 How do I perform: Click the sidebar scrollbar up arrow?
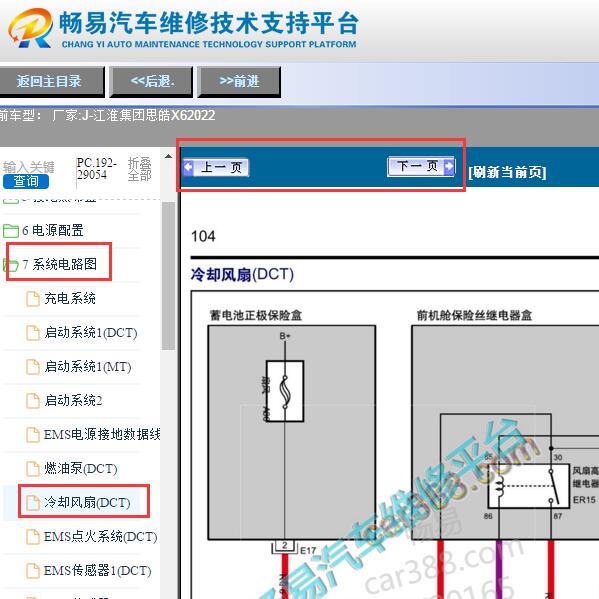click(x=168, y=156)
